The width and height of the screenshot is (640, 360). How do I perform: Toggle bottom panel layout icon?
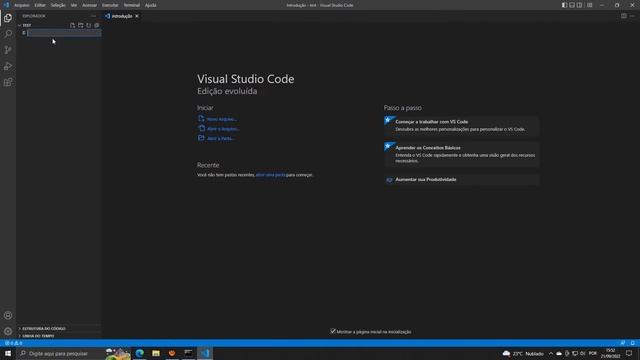[572, 5]
